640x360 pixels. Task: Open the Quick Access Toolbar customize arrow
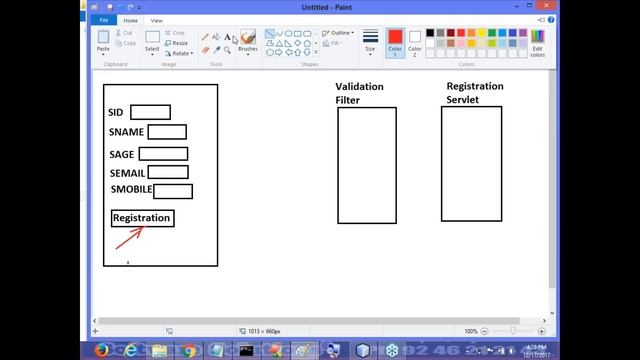[x=140, y=7]
